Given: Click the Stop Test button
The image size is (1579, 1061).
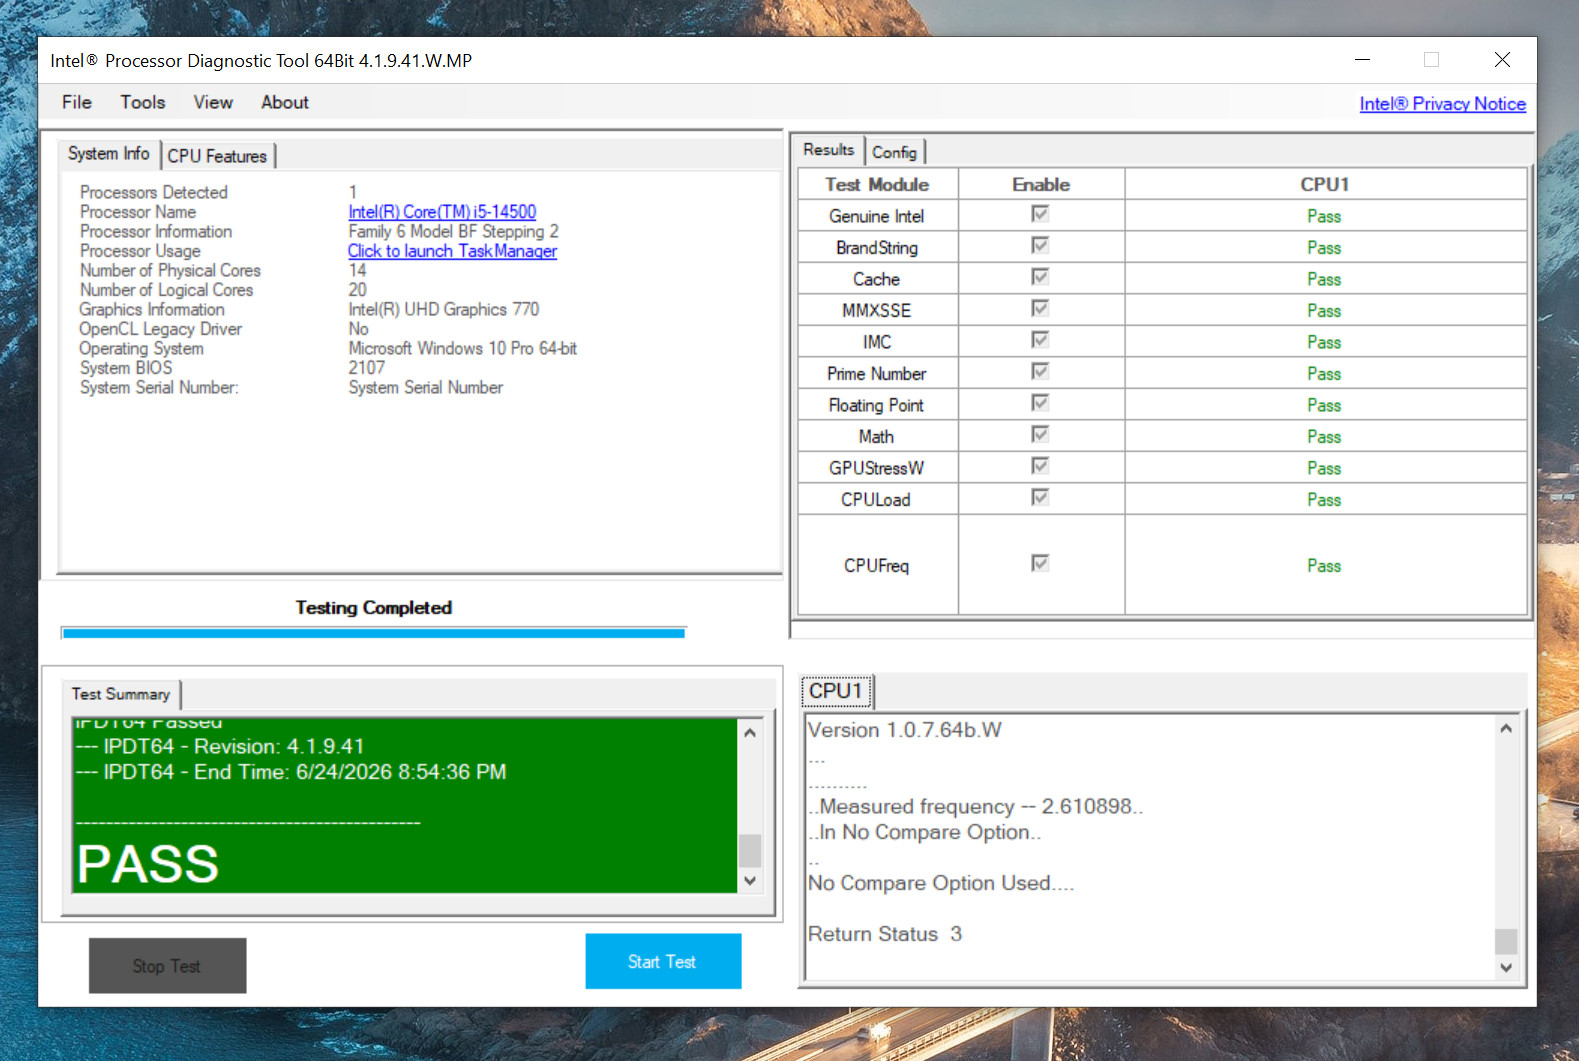Looking at the screenshot, I should [167, 966].
